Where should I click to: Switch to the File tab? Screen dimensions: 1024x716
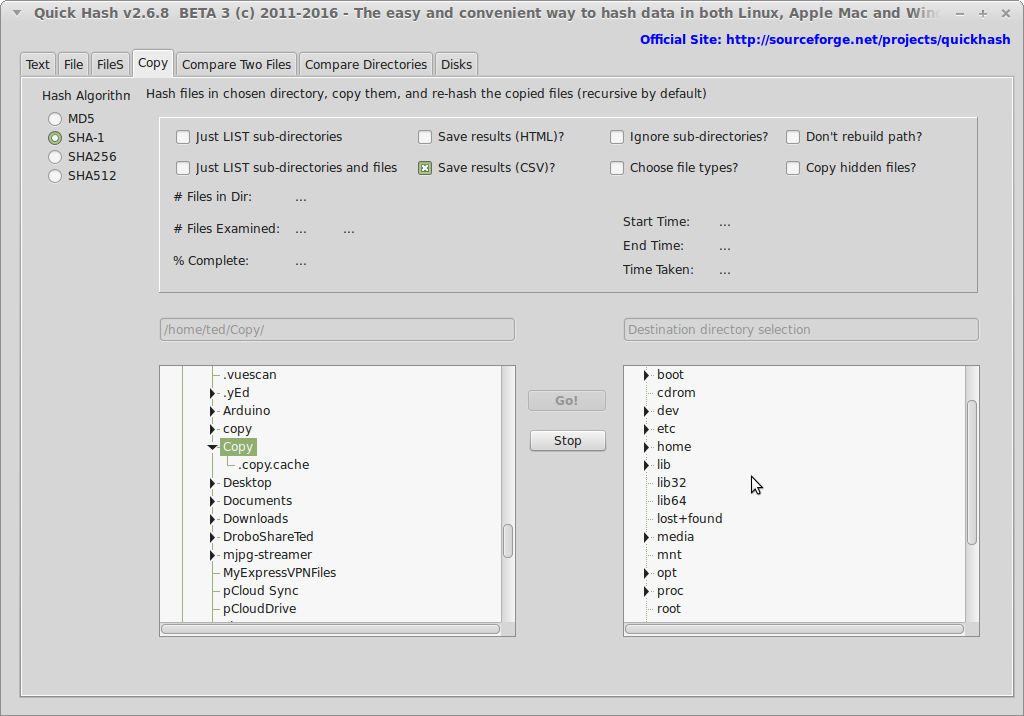point(73,65)
